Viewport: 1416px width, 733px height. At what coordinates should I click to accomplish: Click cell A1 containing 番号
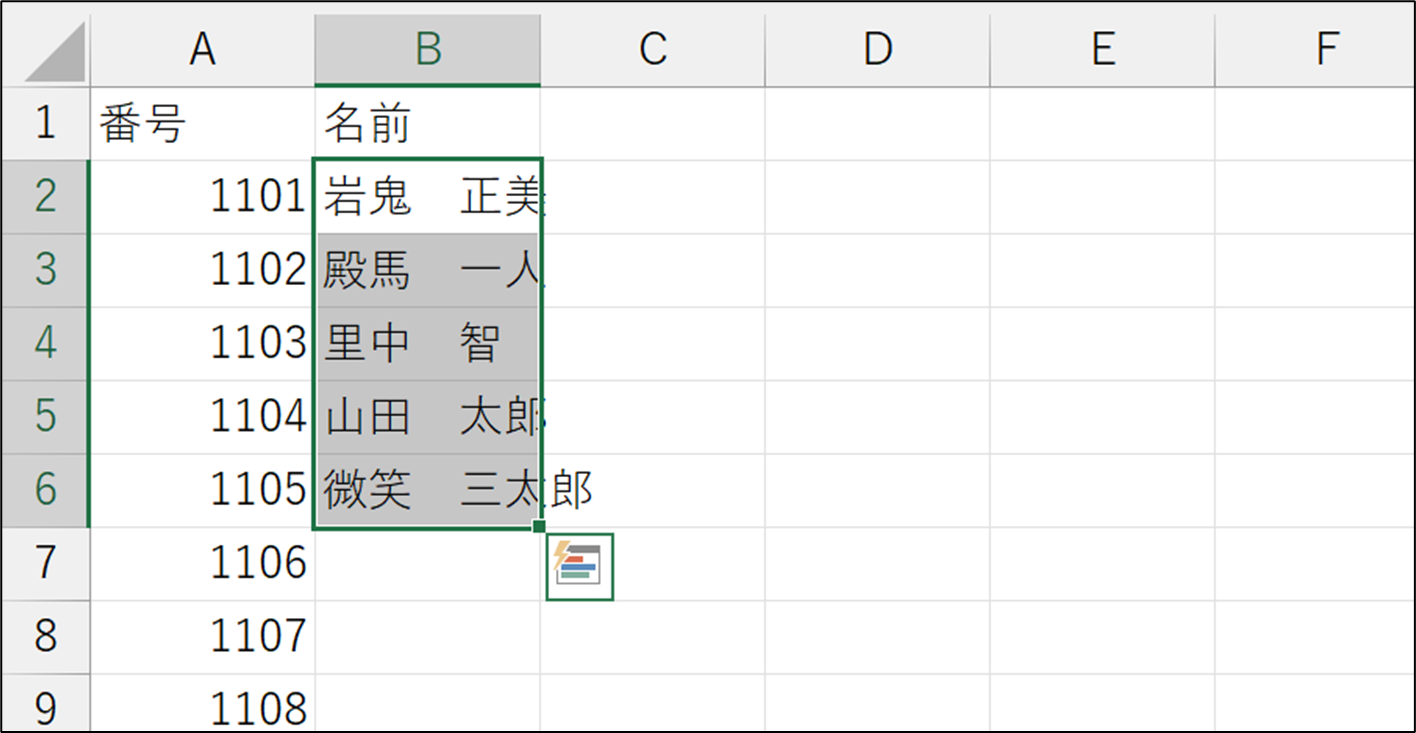click(x=202, y=124)
